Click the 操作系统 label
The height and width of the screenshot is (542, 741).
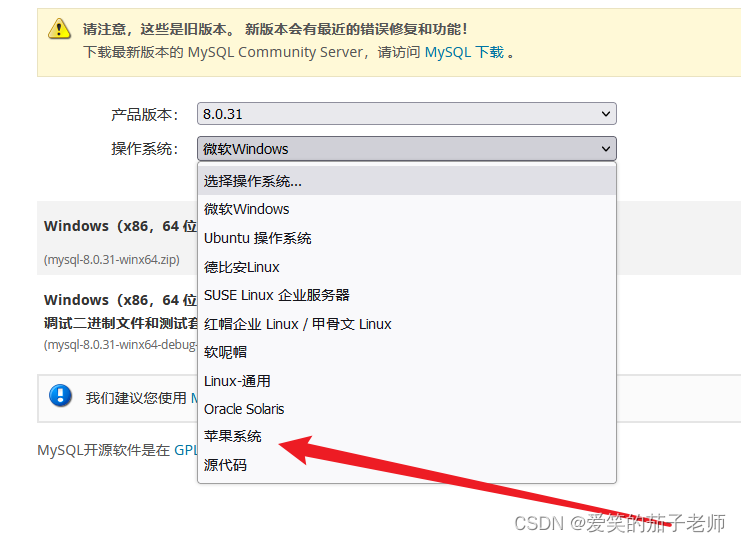pos(144,149)
